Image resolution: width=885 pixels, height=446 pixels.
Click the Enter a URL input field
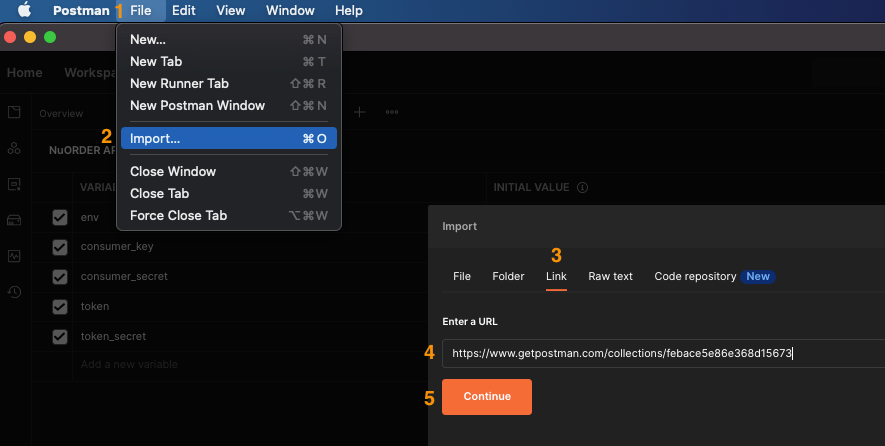(663, 353)
